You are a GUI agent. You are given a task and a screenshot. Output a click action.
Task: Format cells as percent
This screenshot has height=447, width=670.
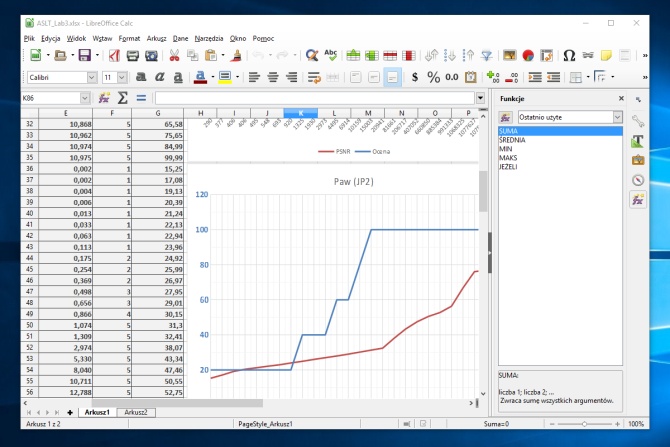[x=433, y=76]
